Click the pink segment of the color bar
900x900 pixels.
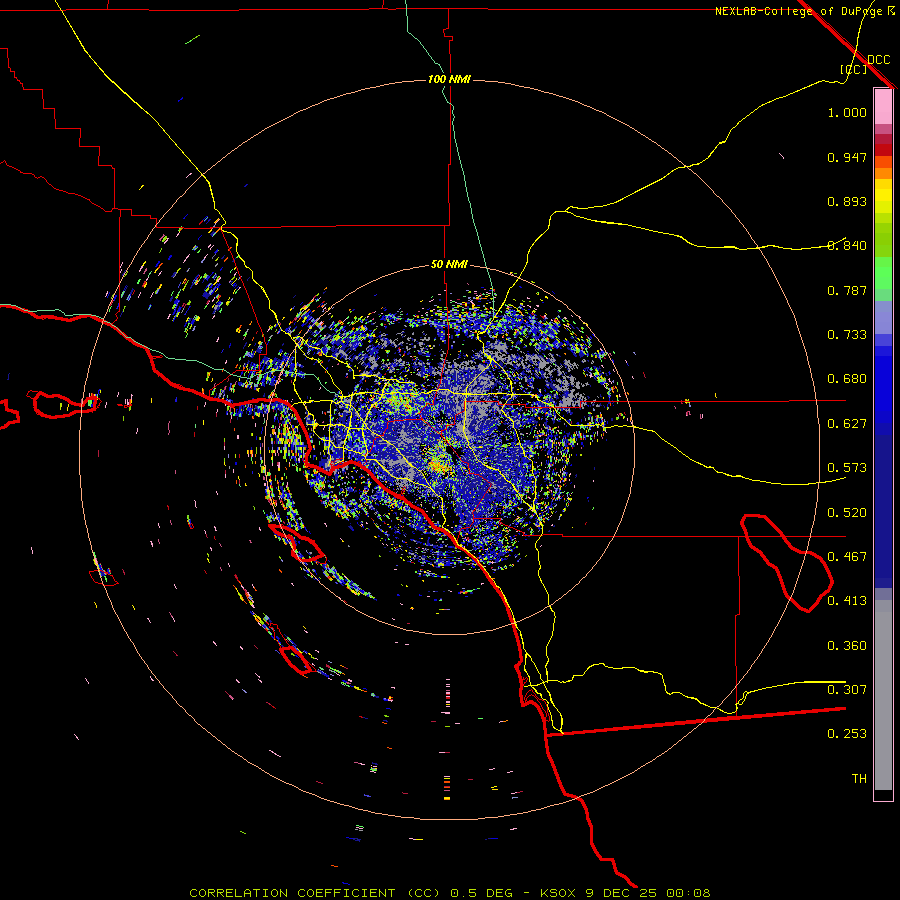883,107
